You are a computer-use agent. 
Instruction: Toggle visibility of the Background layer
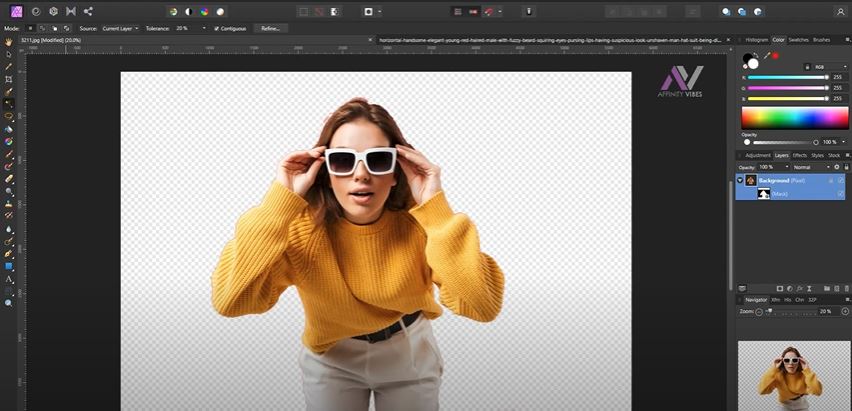841,180
